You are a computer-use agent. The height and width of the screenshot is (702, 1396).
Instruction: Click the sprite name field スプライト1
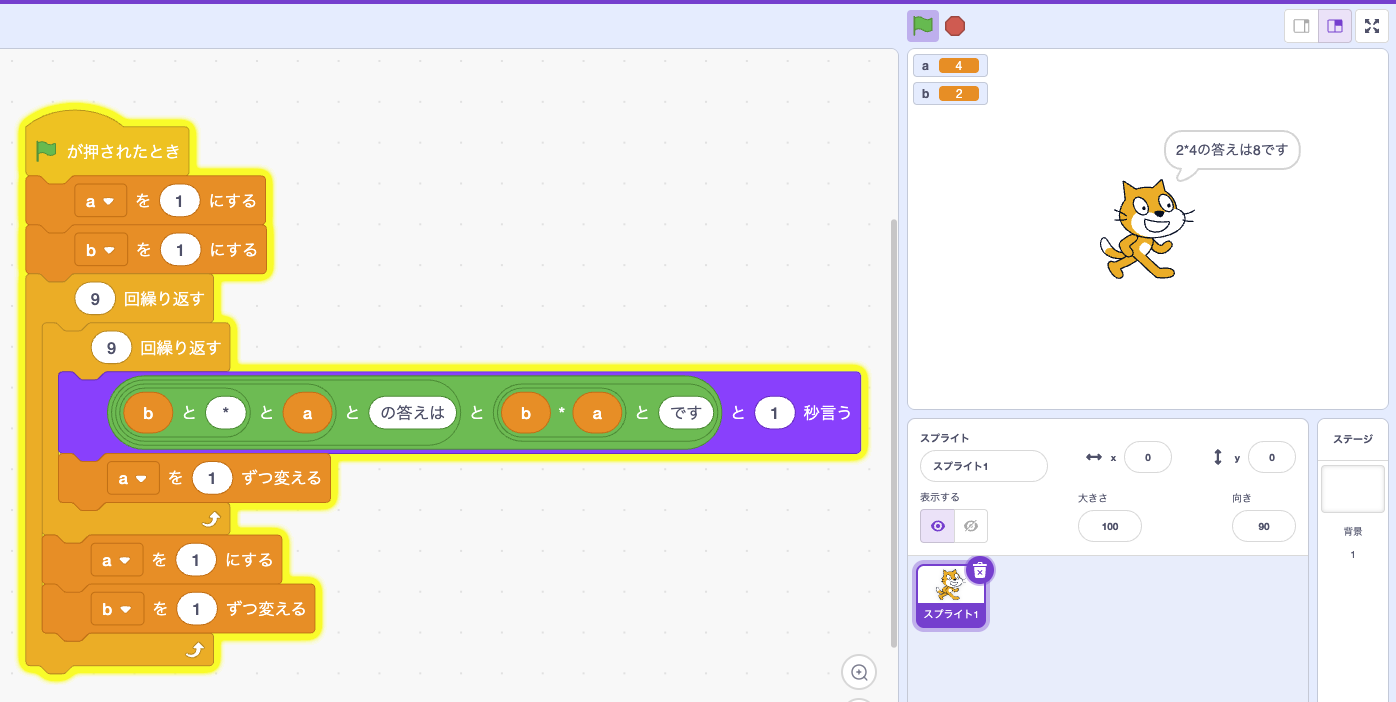pyautogui.click(x=983, y=466)
